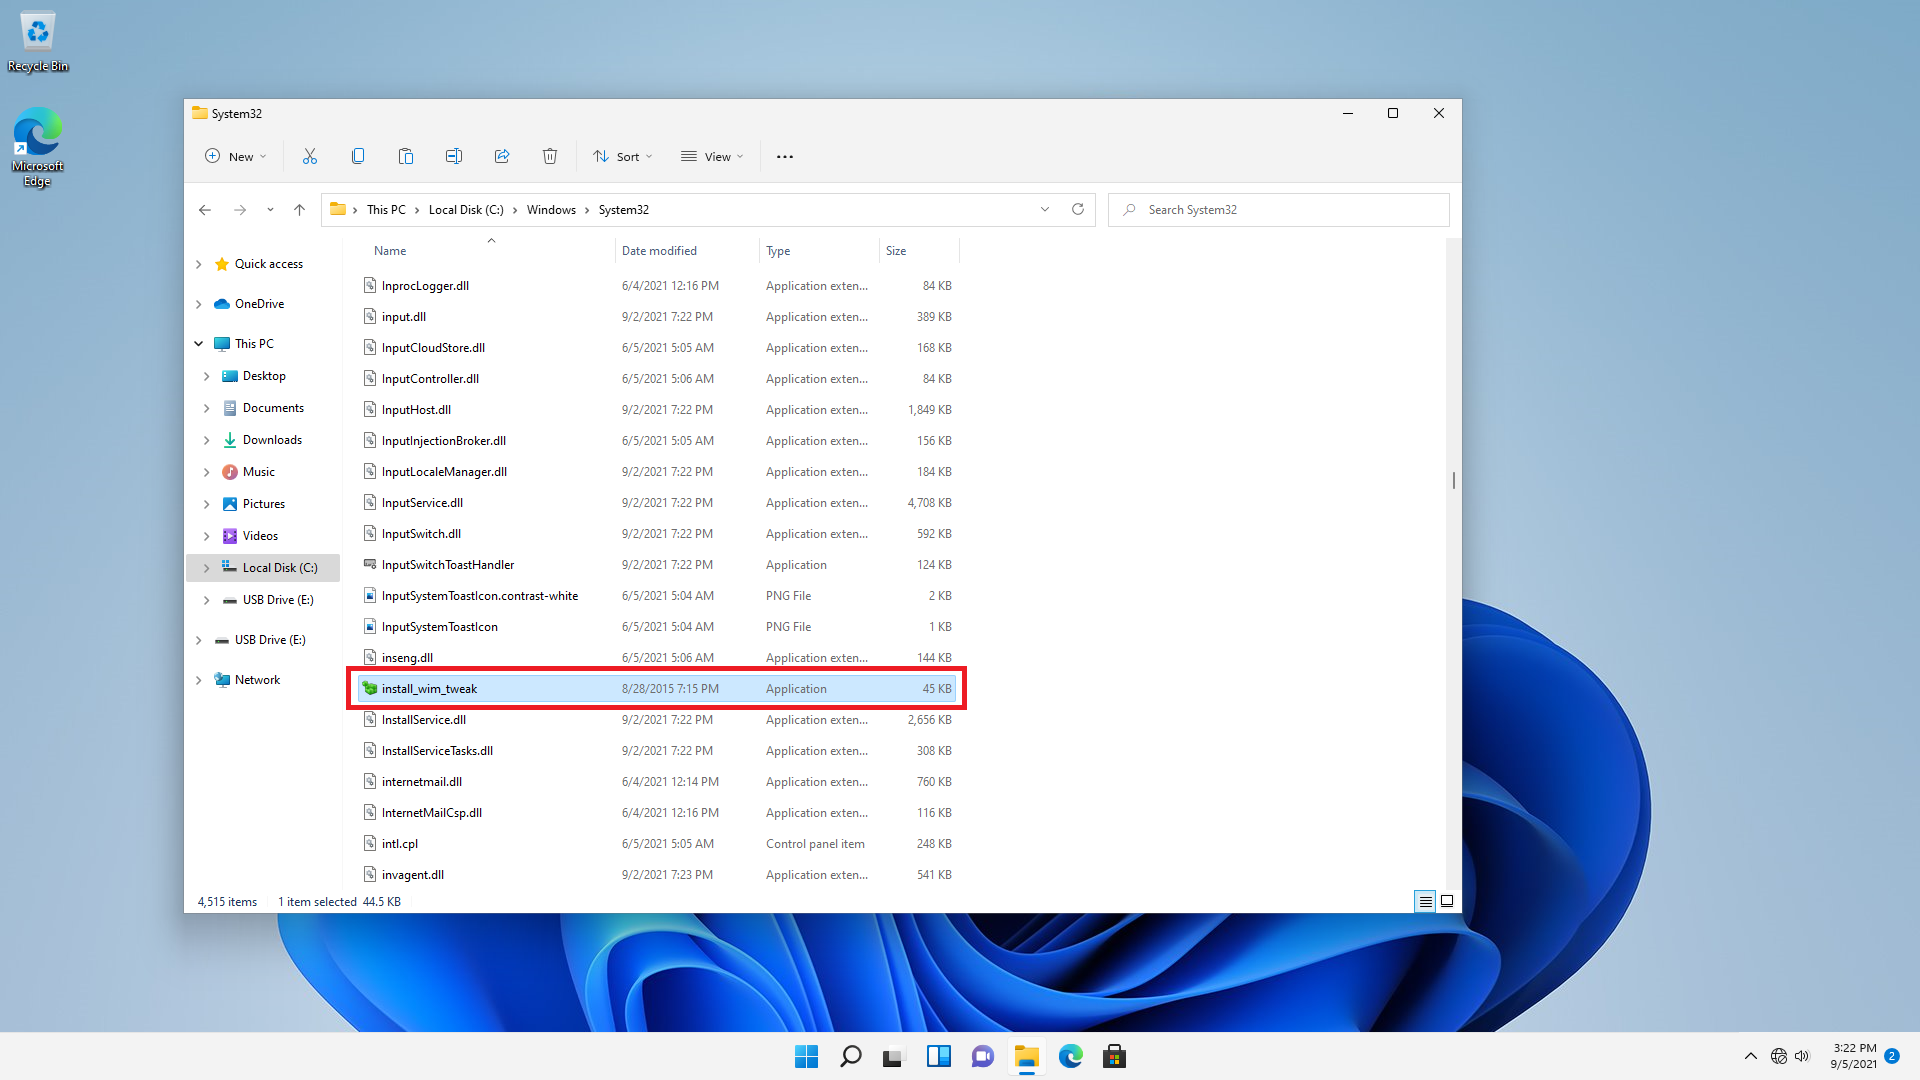Click the Delete icon in the toolbar
The height and width of the screenshot is (1080, 1920).
tap(550, 156)
